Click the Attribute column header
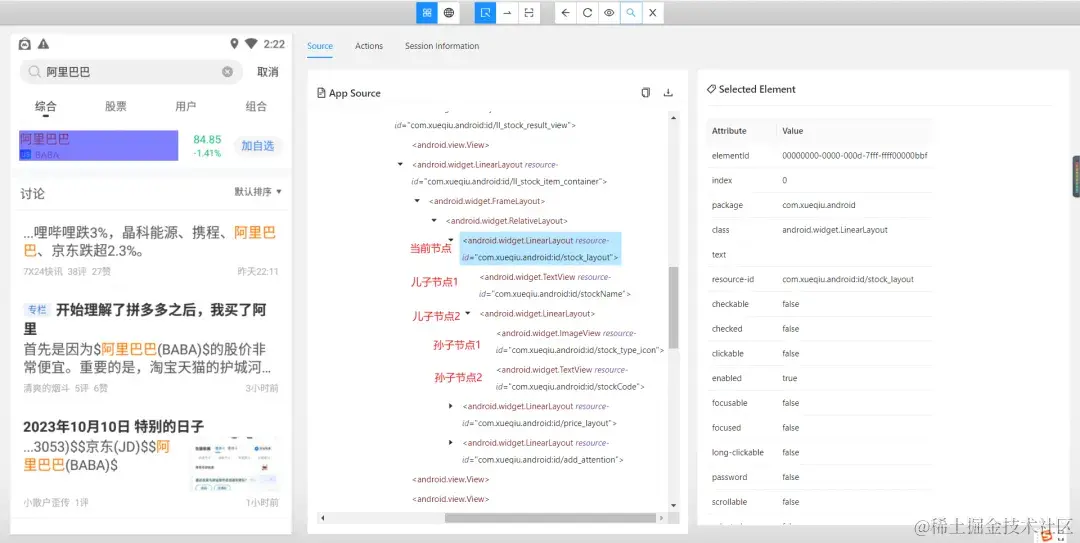The image size is (1080, 543). (x=729, y=130)
